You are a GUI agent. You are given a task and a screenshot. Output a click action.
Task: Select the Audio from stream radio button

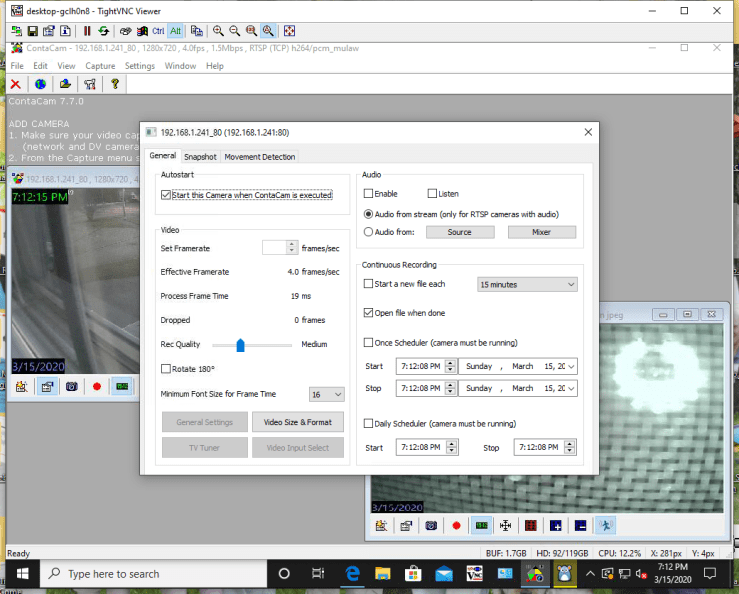(x=368, y=214)
